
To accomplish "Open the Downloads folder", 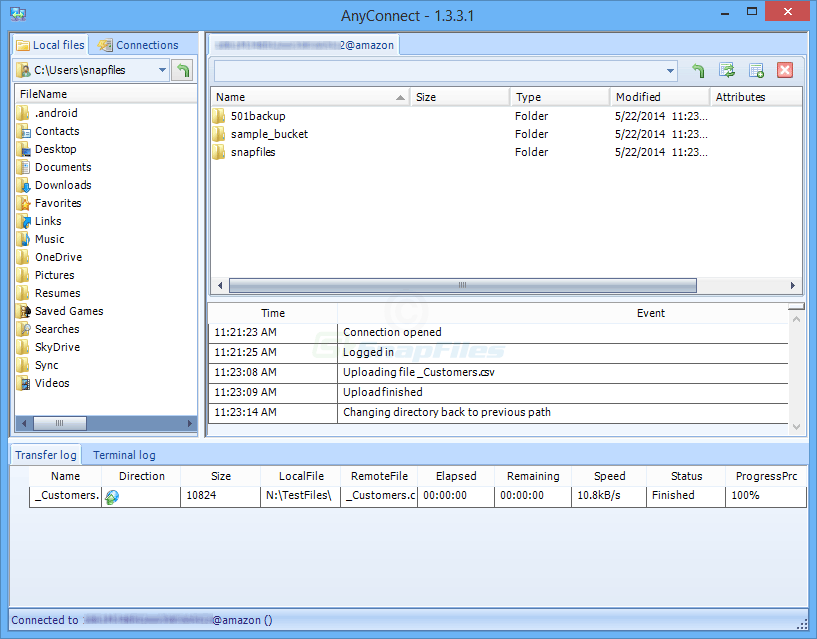I will (x=63, y=185).
